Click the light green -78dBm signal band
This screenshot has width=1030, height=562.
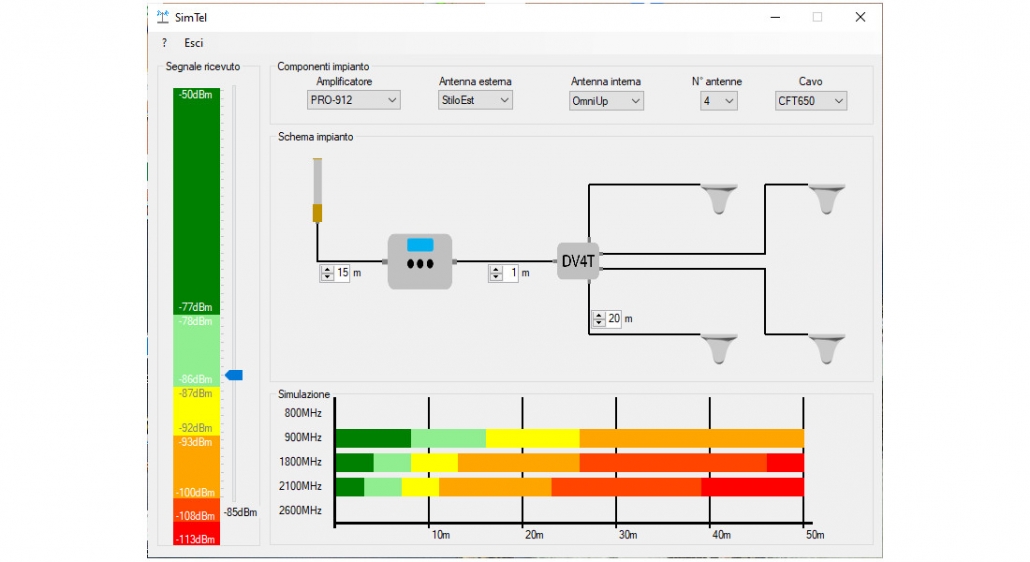[196, 350]
